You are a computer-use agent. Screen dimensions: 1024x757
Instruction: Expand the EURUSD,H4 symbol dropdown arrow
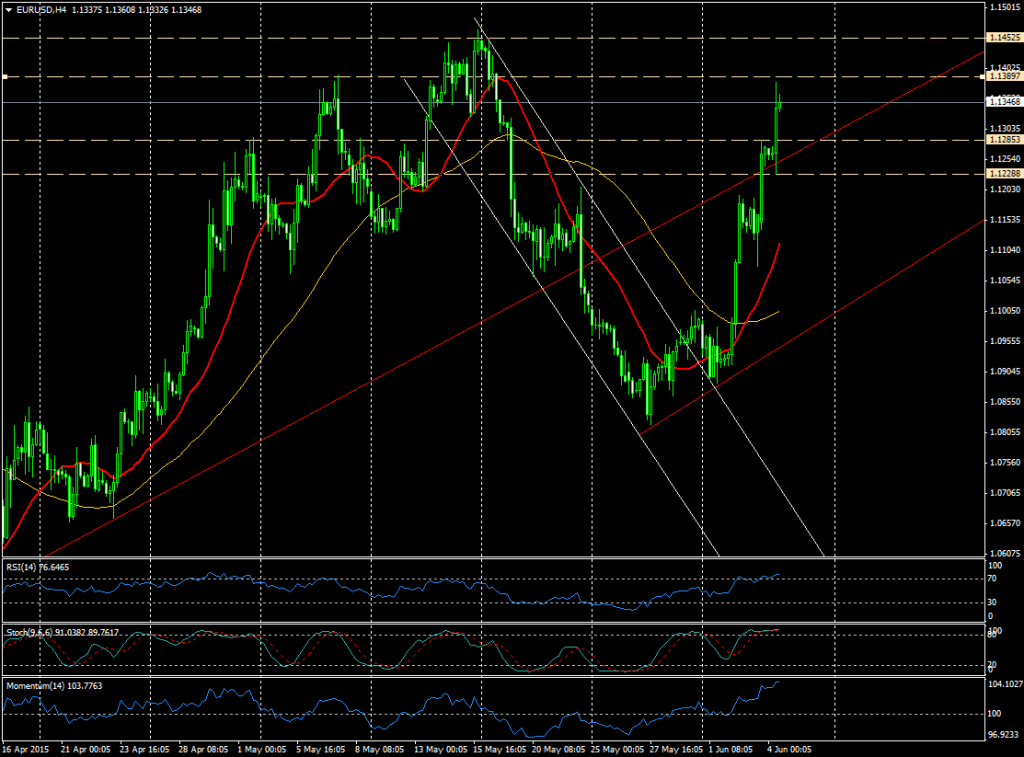[9, 9]
